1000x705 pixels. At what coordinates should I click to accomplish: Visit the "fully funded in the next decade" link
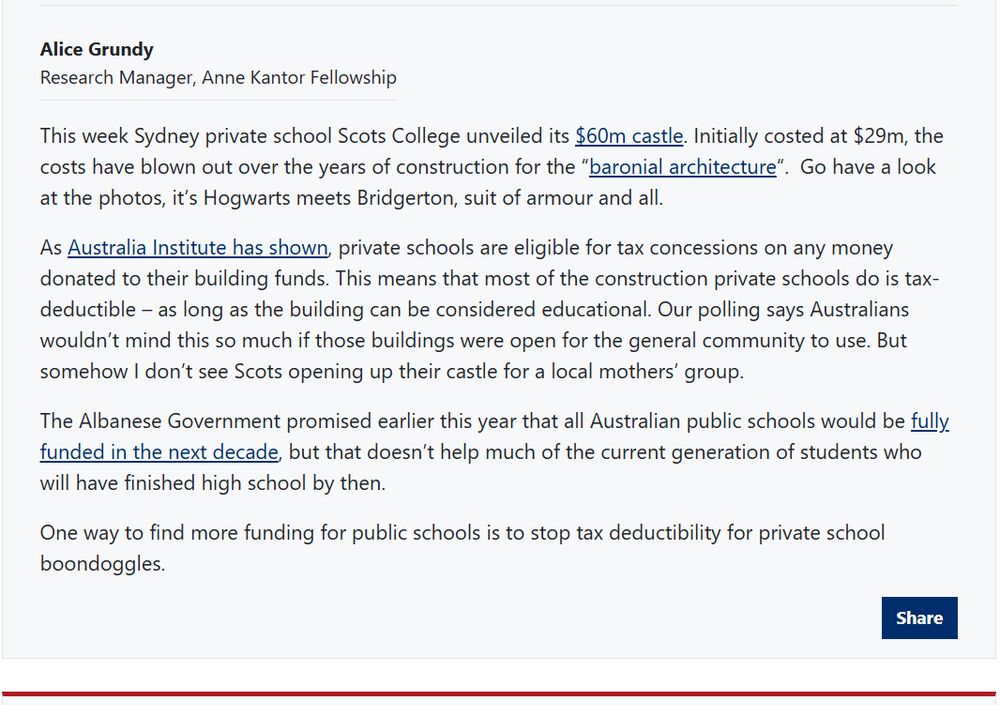point(159,452)
